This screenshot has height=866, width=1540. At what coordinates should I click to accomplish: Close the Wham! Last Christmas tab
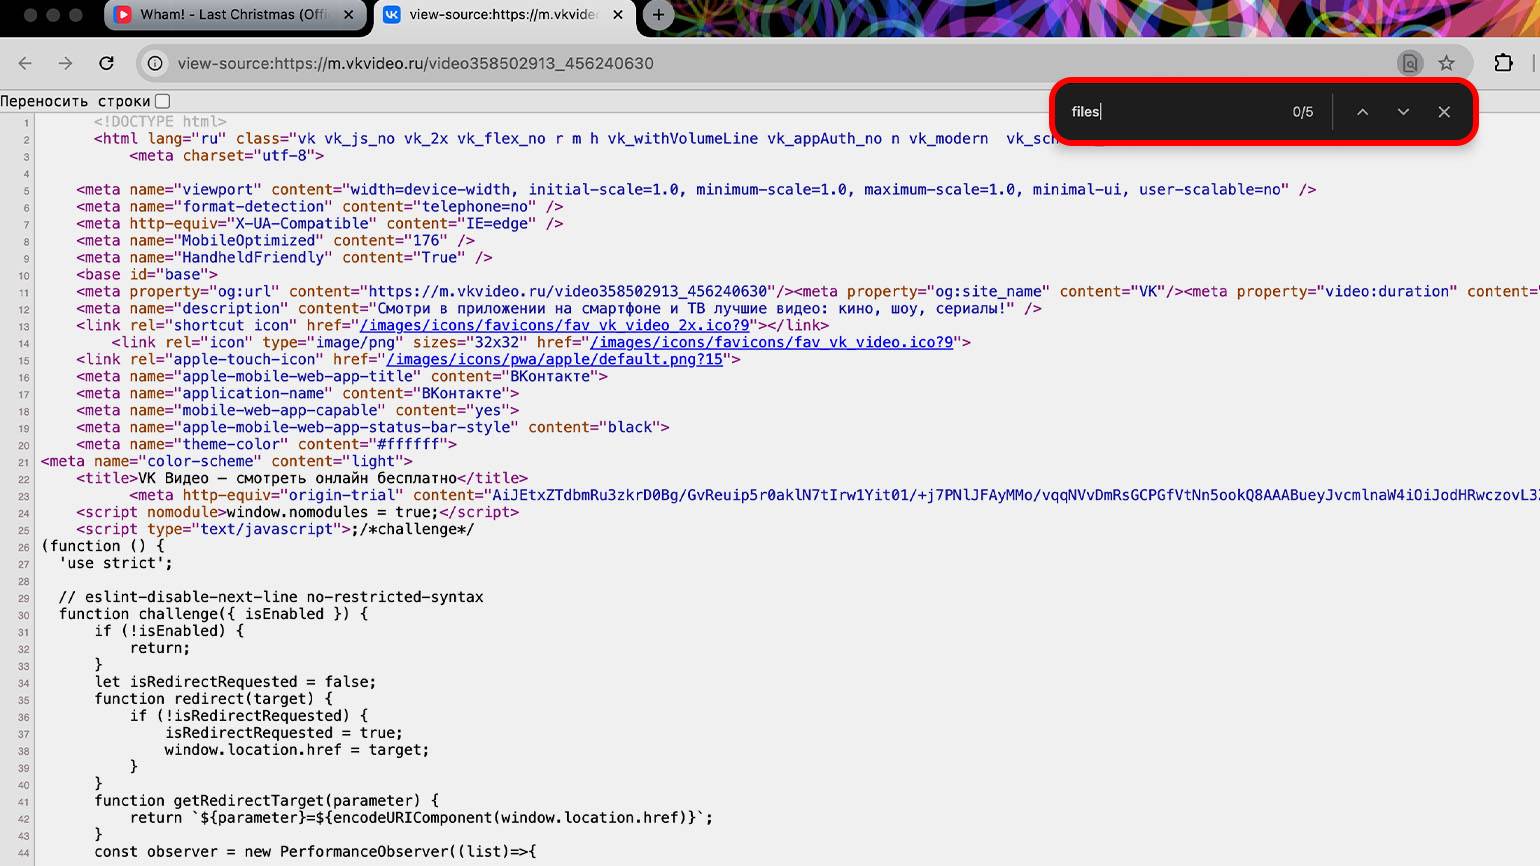[x=349, y=15]
